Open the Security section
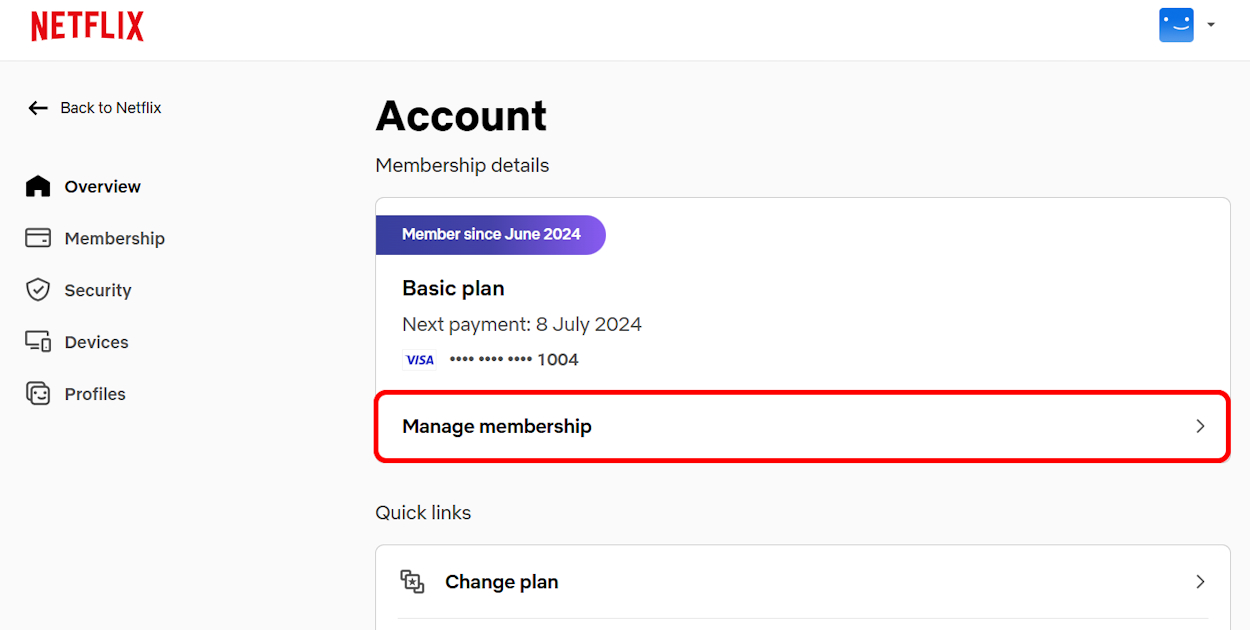 [x=97, y=290]
